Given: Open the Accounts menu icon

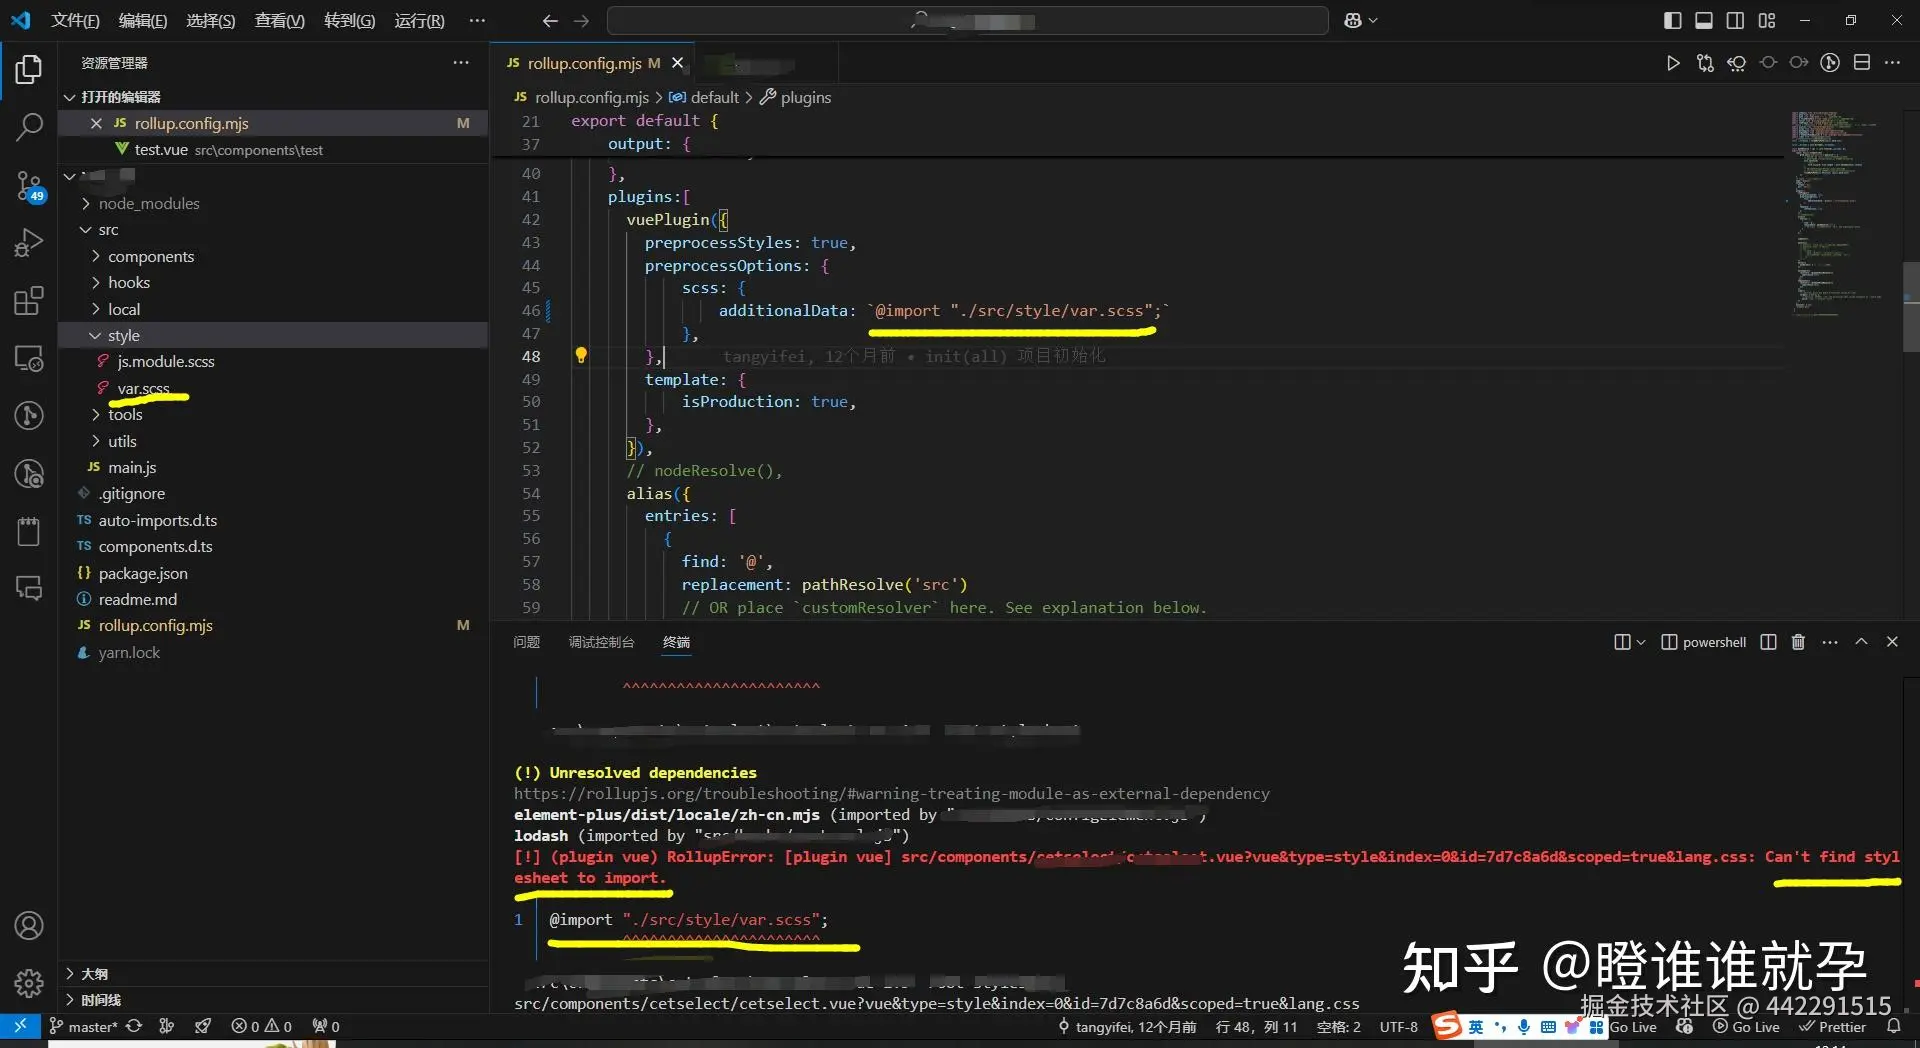Looking at the screenshot, I should 29,926.
